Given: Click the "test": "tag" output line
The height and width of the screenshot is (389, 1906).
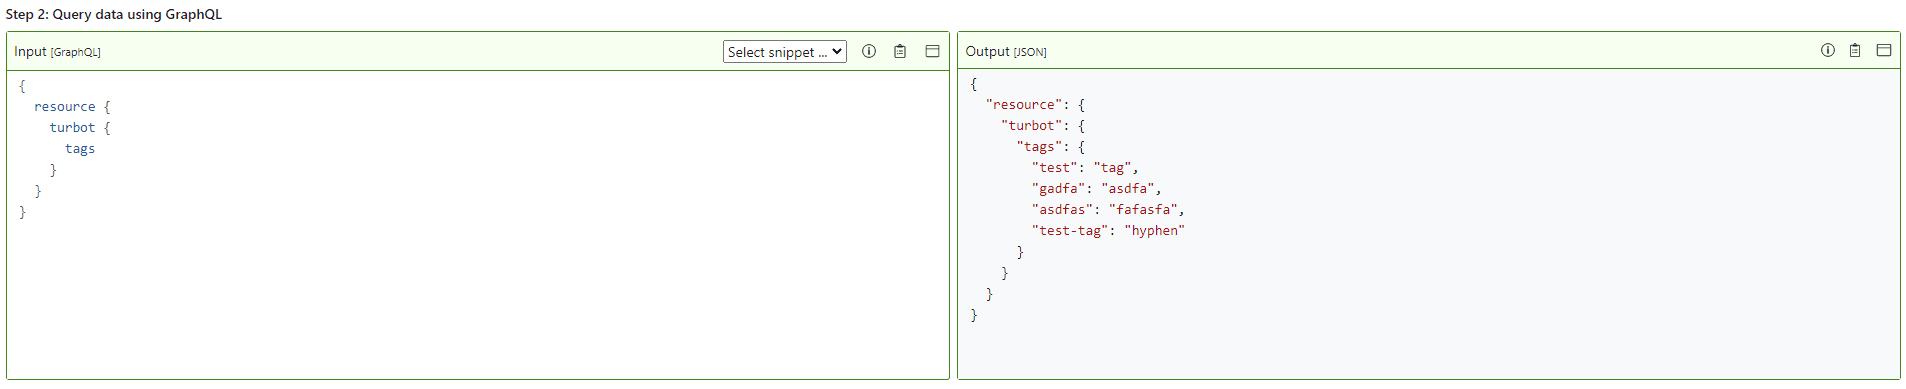Looking at the screenshot, I should point(1085,168).
